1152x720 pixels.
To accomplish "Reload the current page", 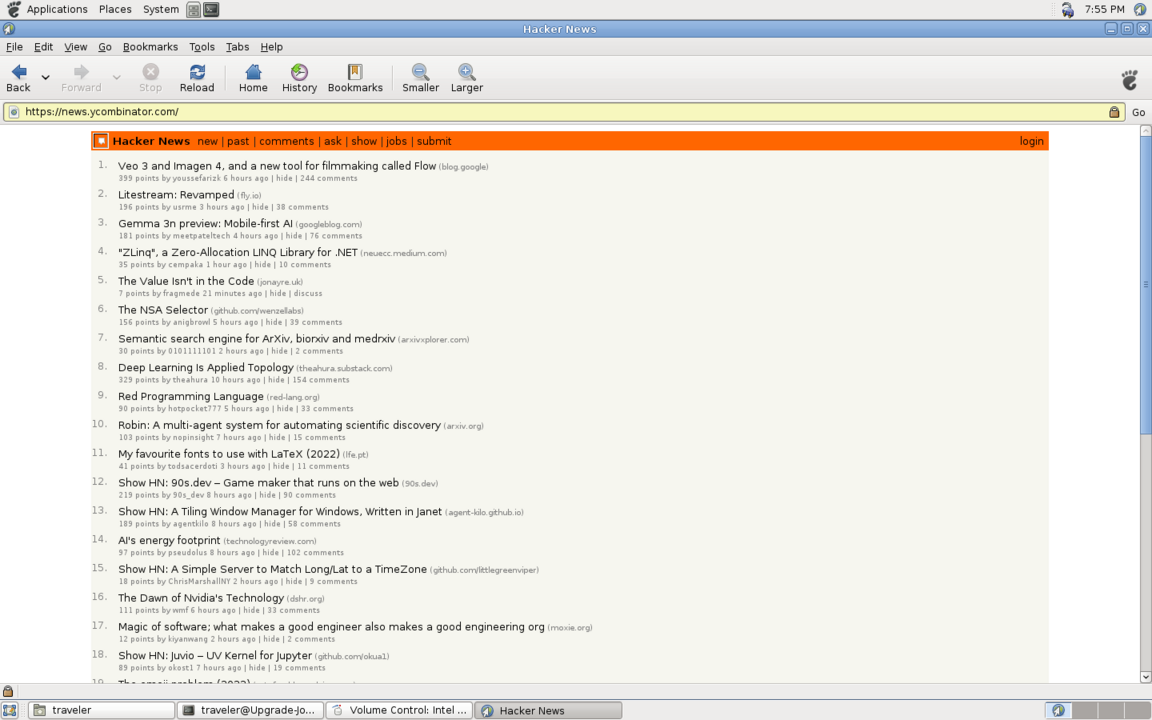I will point(197,78).
